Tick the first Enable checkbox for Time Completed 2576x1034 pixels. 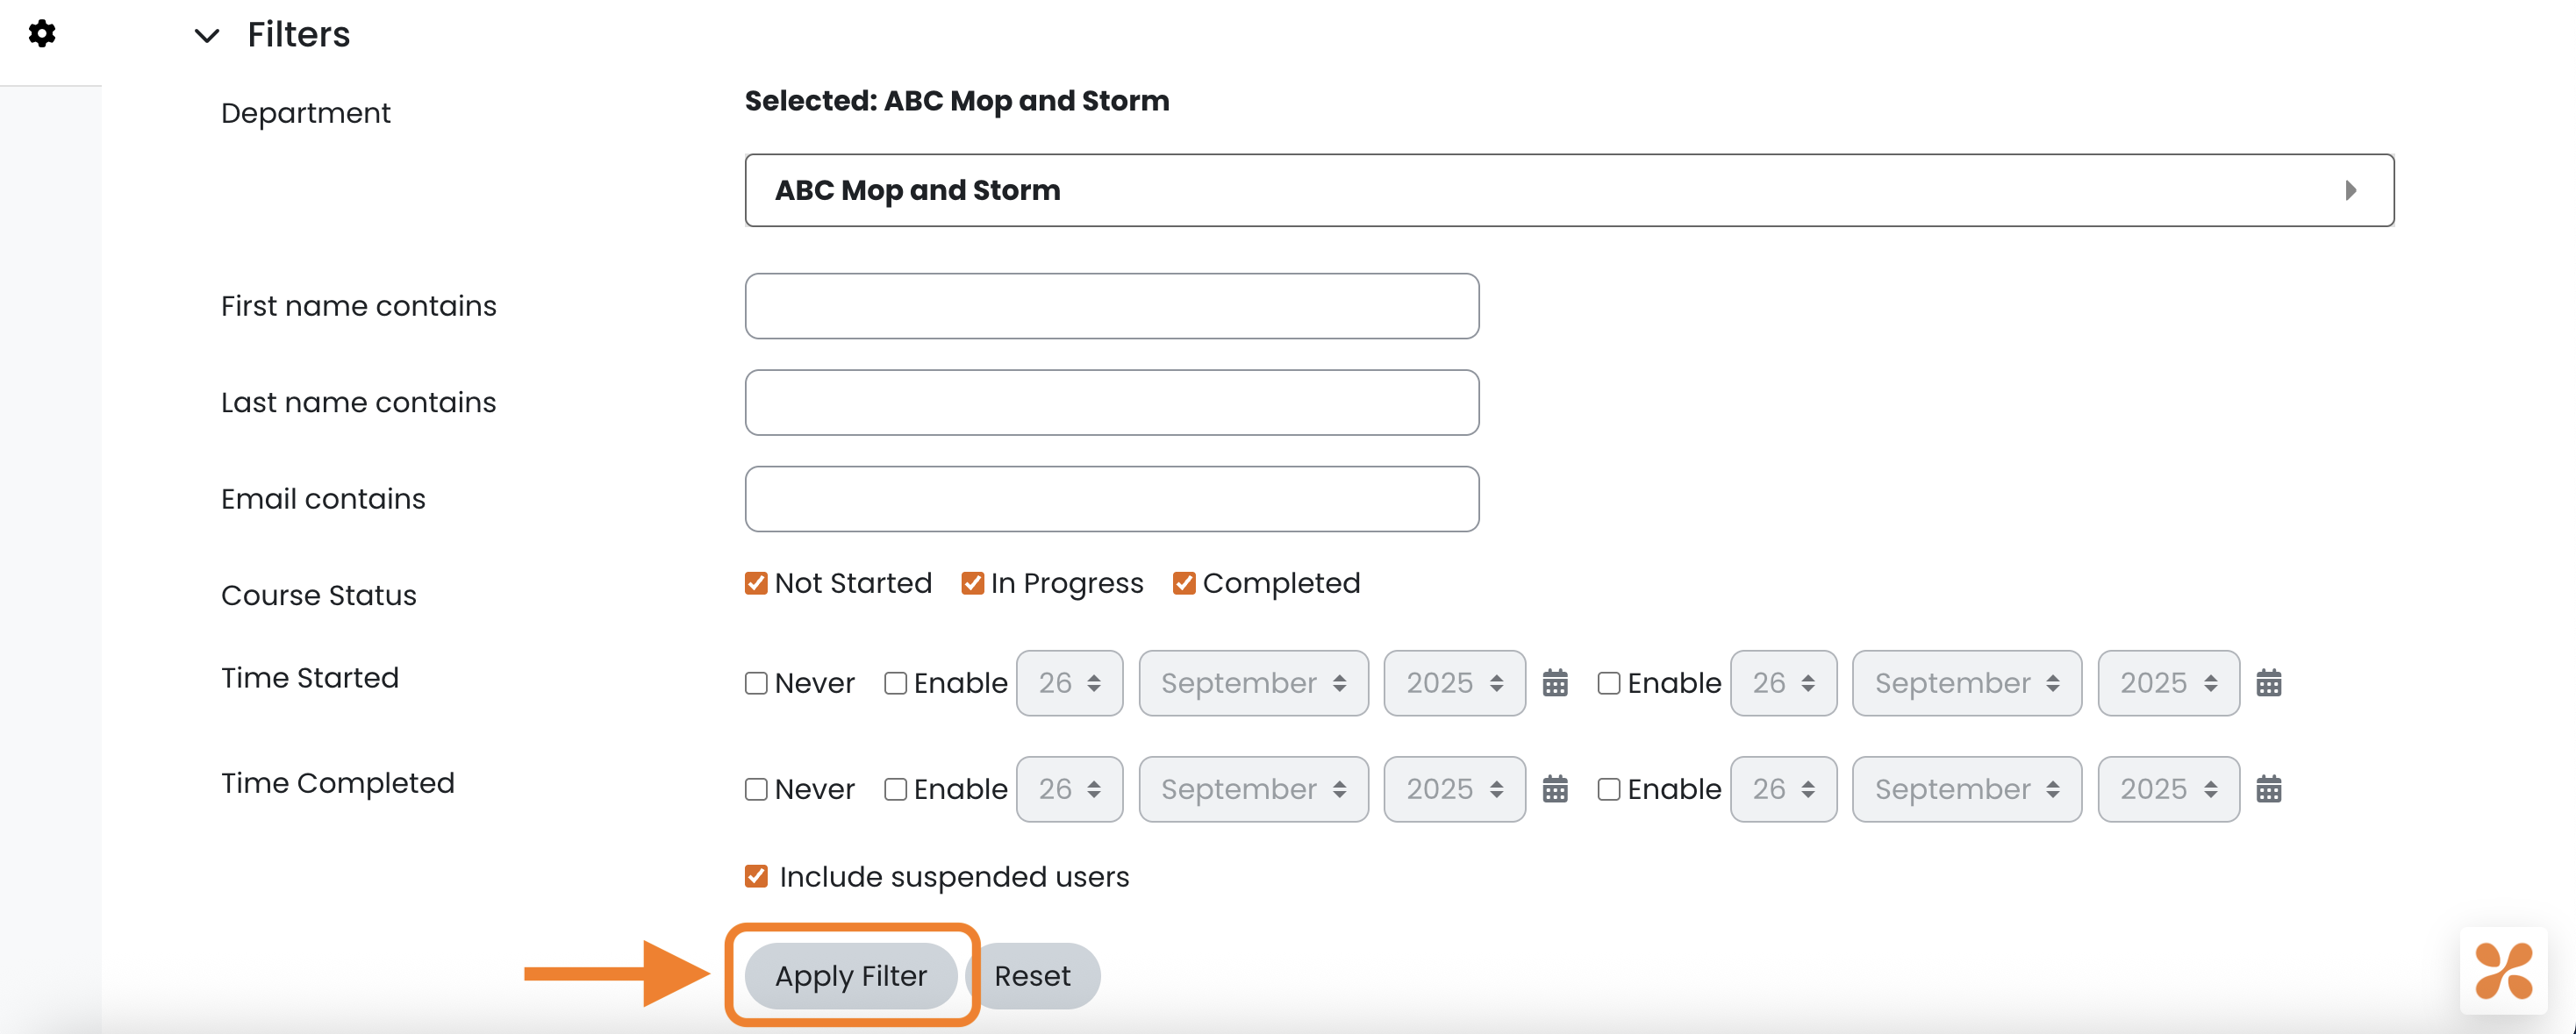(x=895, y=789)
